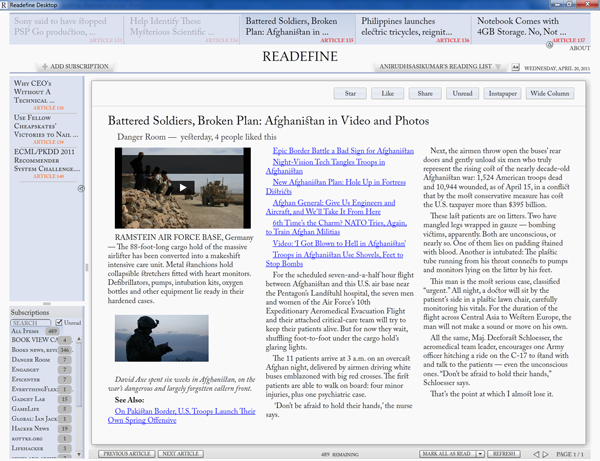Click the panel splitter handle above Subscriptions
This screenshot has height=461, width=600.
[x=47, y=303]
